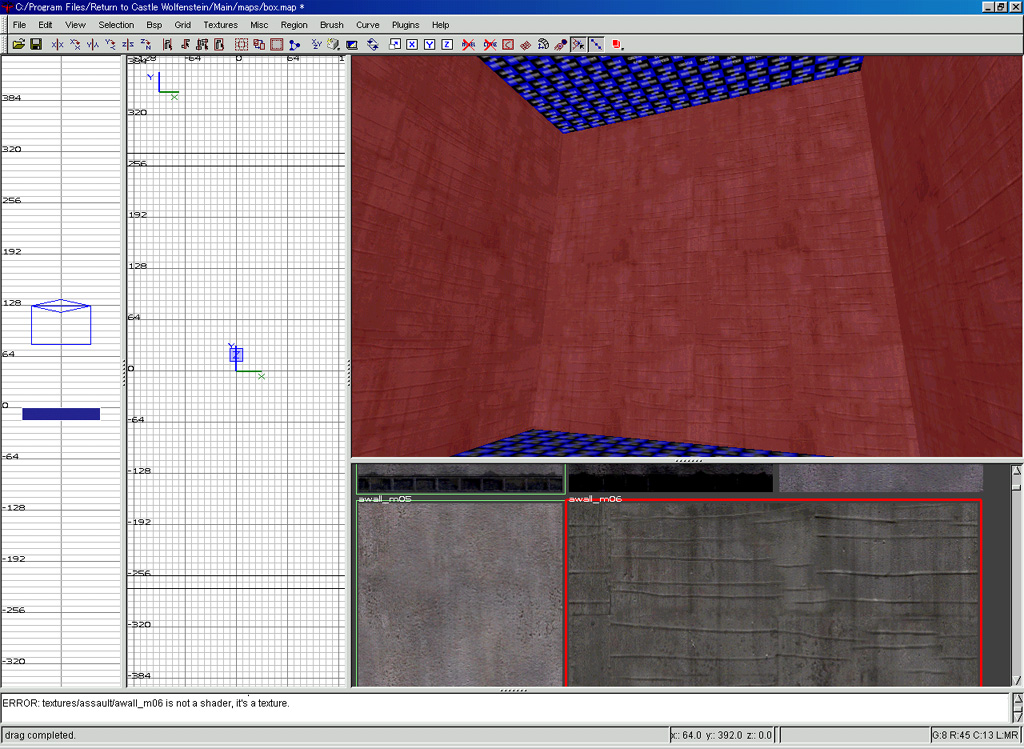
Task: Open the texture view mode icon menu
Action: point(334,44)
